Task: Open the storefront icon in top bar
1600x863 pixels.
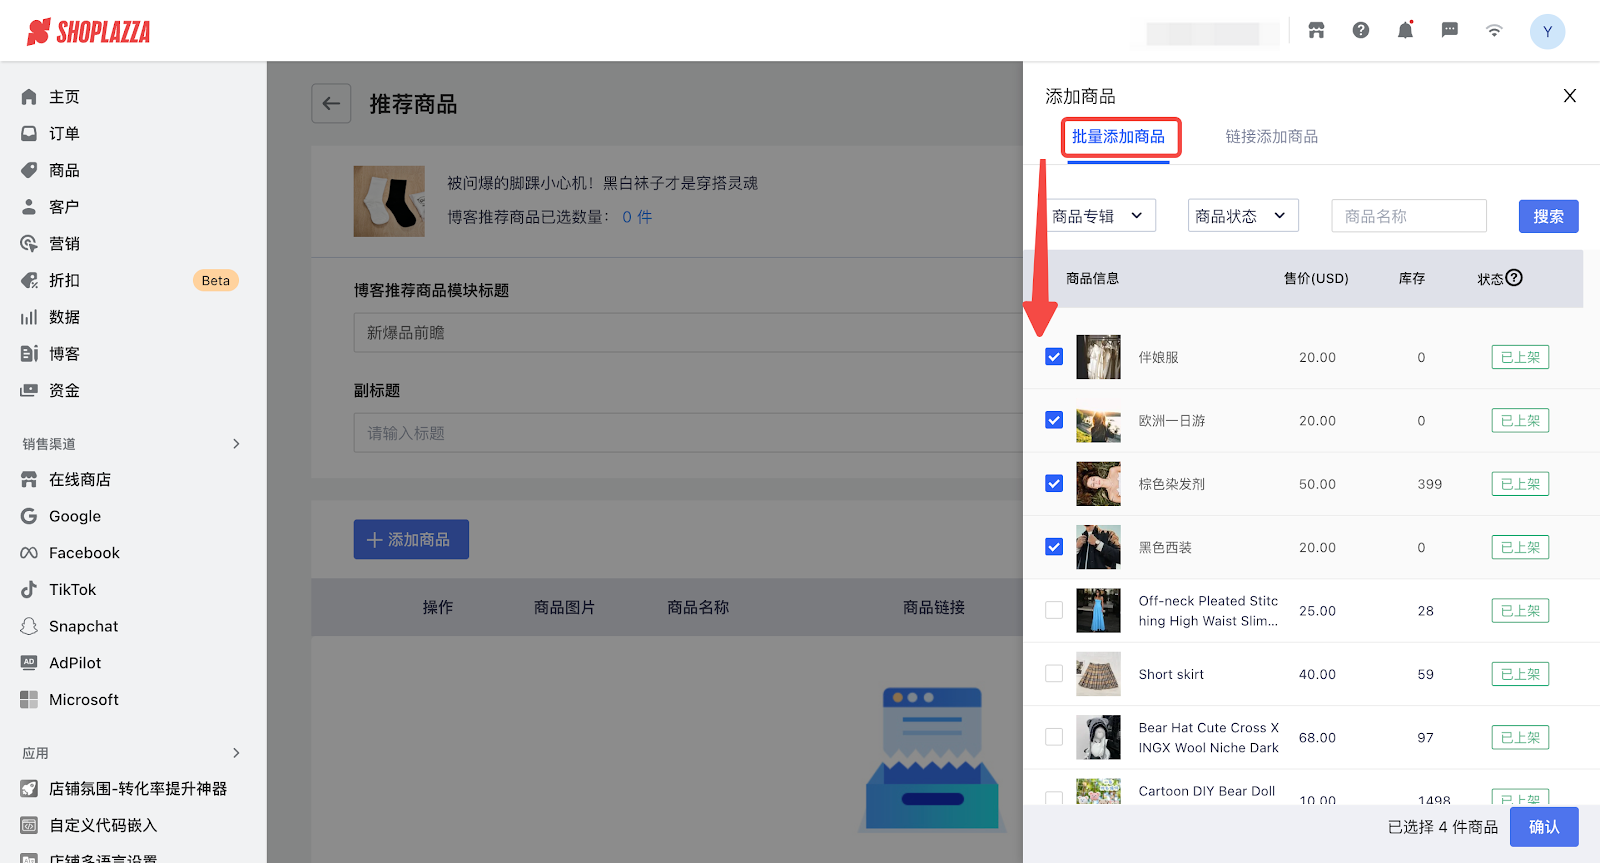Action: pyautogui.click(x=1316, y=31)
